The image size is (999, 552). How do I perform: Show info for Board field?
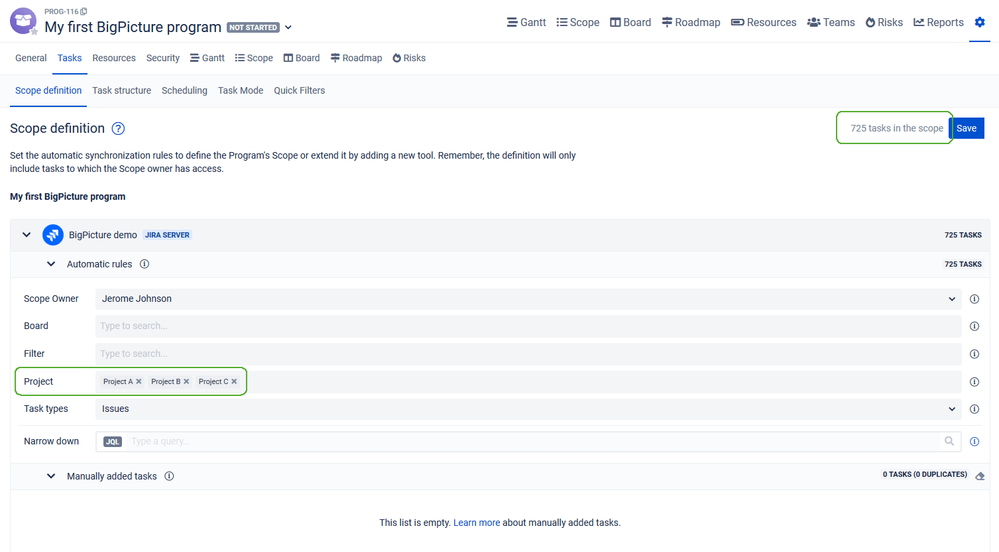point(974,326)
